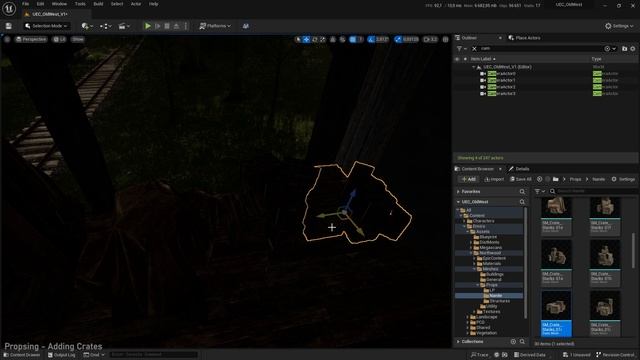Click the Outliner create folder icon
This screenshot has width=640, height=360.
tap(624, 49)
